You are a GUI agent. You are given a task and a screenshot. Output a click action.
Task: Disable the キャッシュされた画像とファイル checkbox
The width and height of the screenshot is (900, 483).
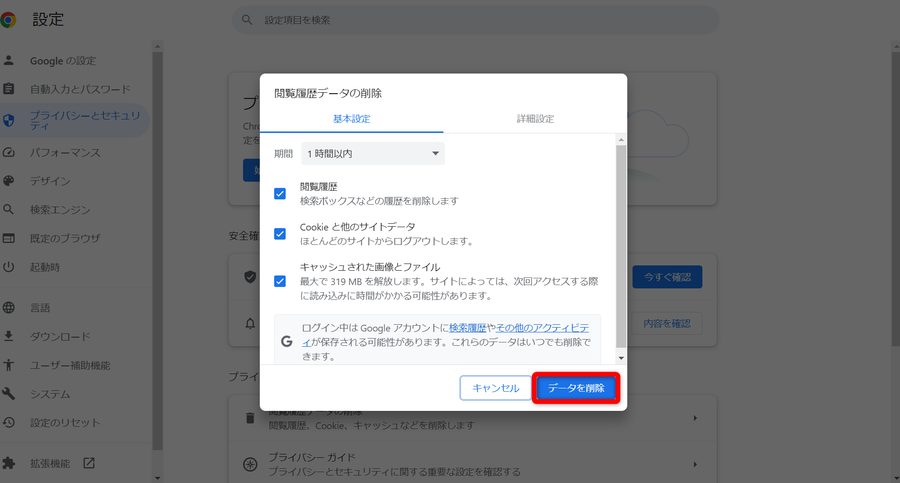(280, 281)
